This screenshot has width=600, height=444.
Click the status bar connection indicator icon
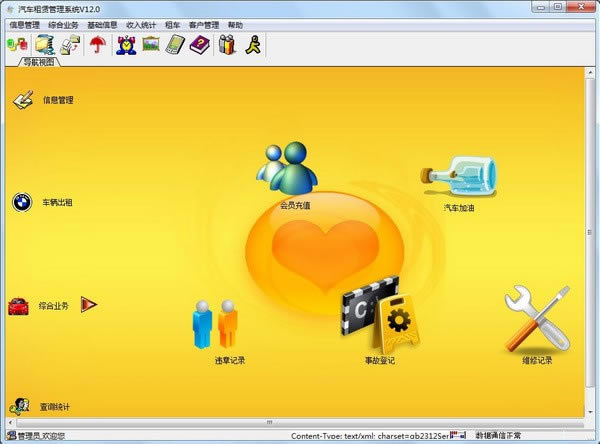coord(458,435)
